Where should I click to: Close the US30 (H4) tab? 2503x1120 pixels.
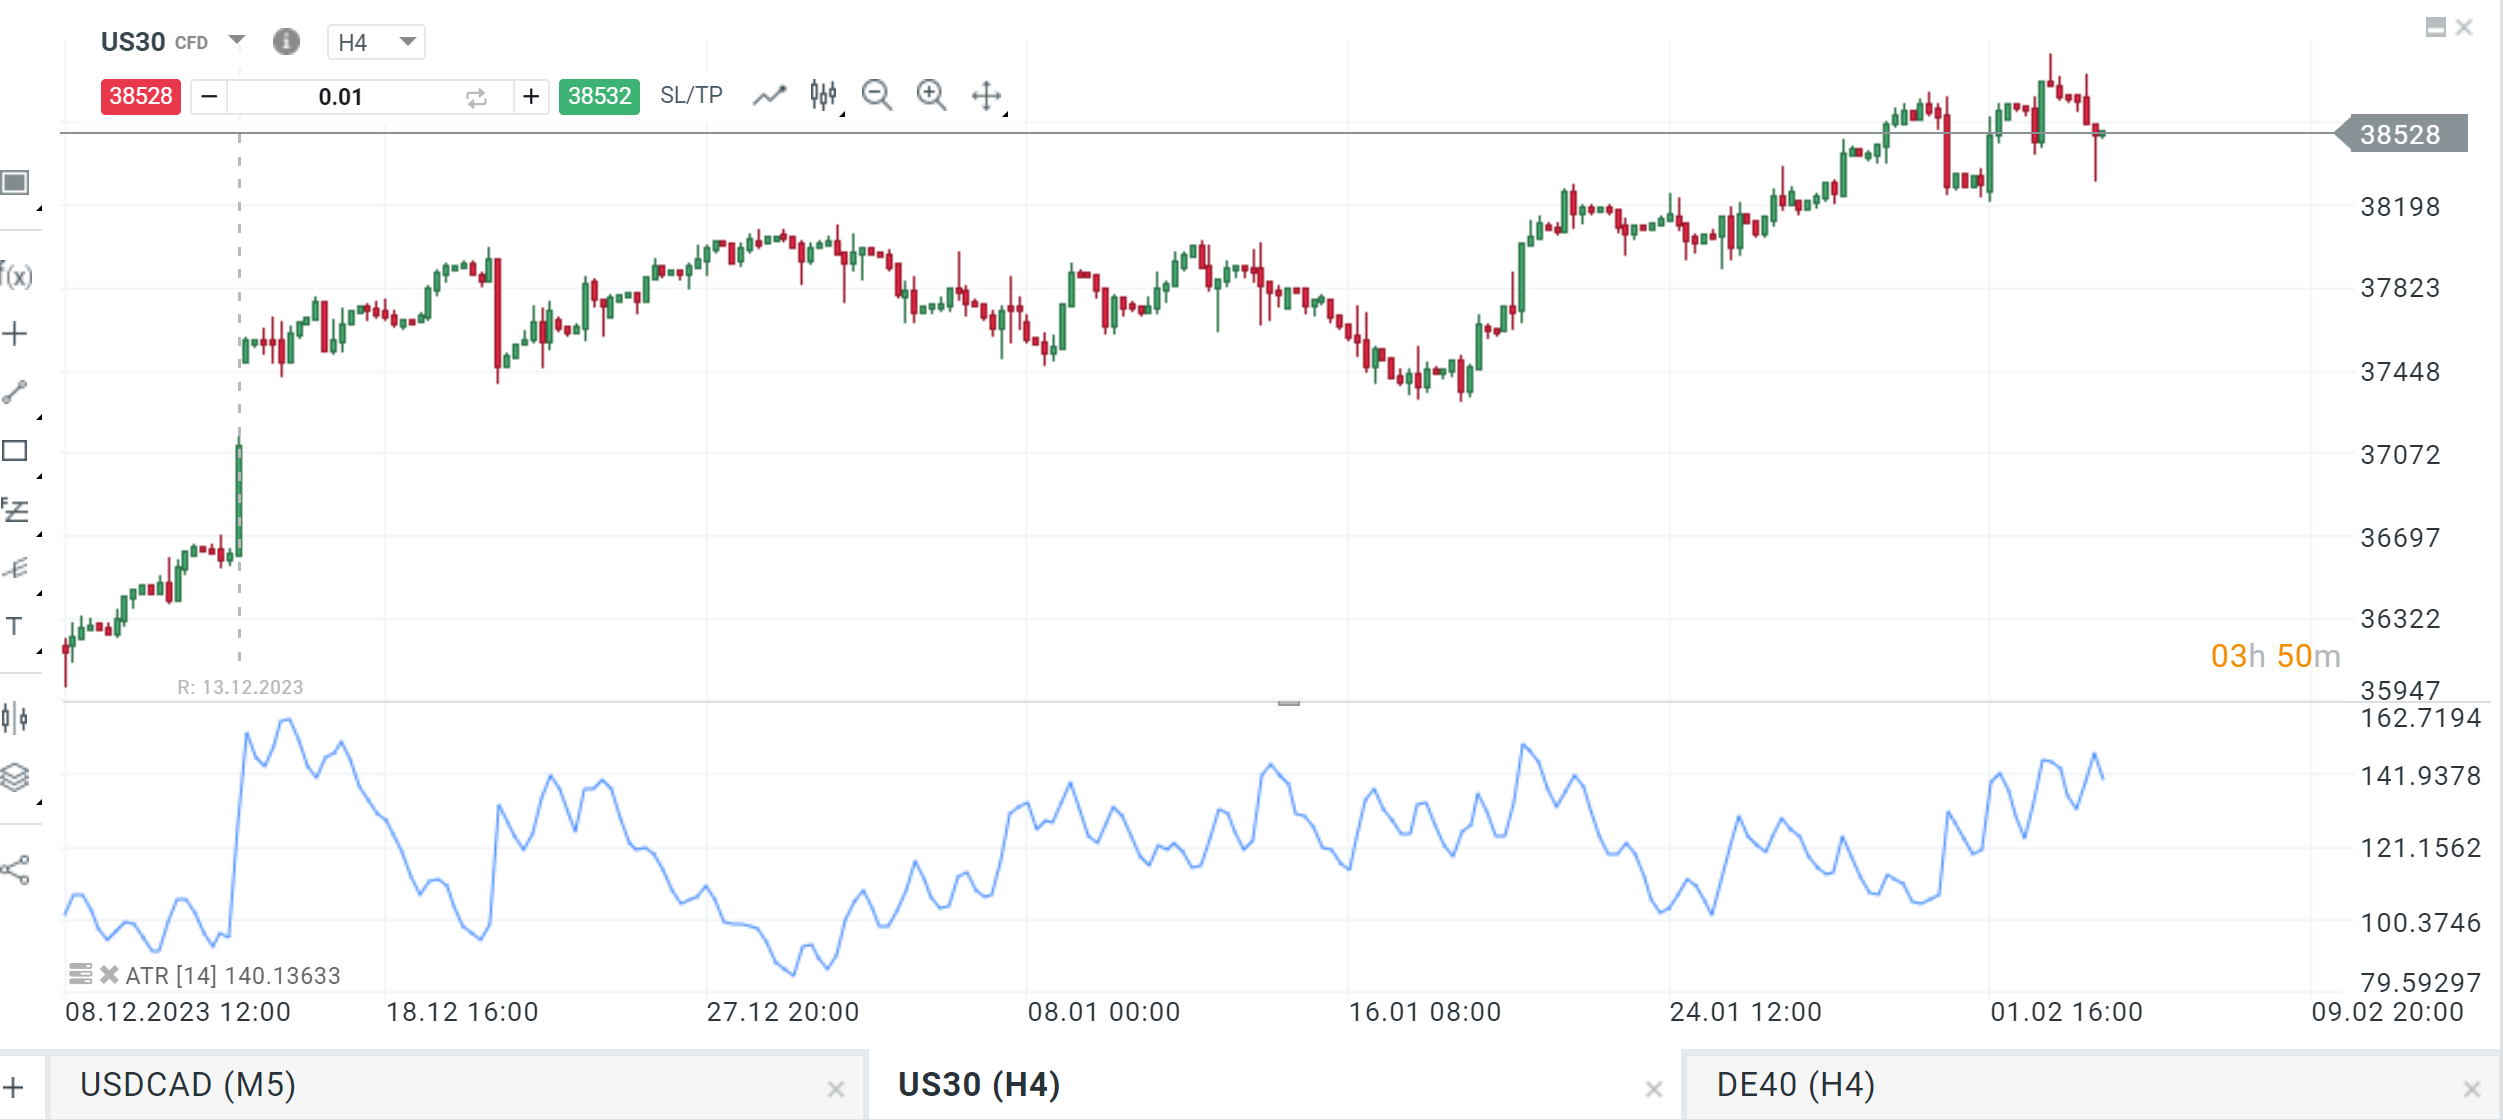[x=1654, y=1089]
